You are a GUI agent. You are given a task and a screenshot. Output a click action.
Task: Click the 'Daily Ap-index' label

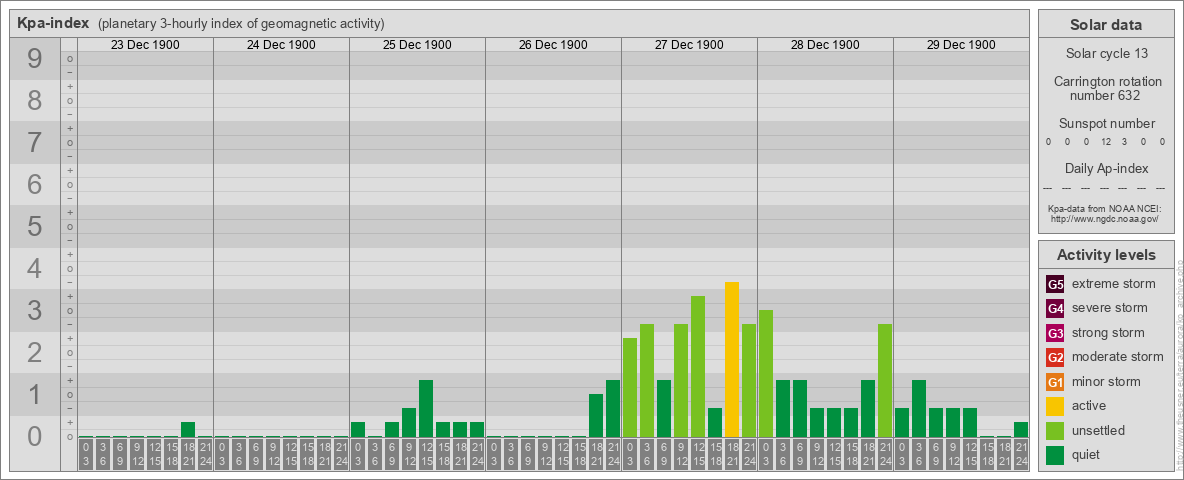tap(1106, 168)
